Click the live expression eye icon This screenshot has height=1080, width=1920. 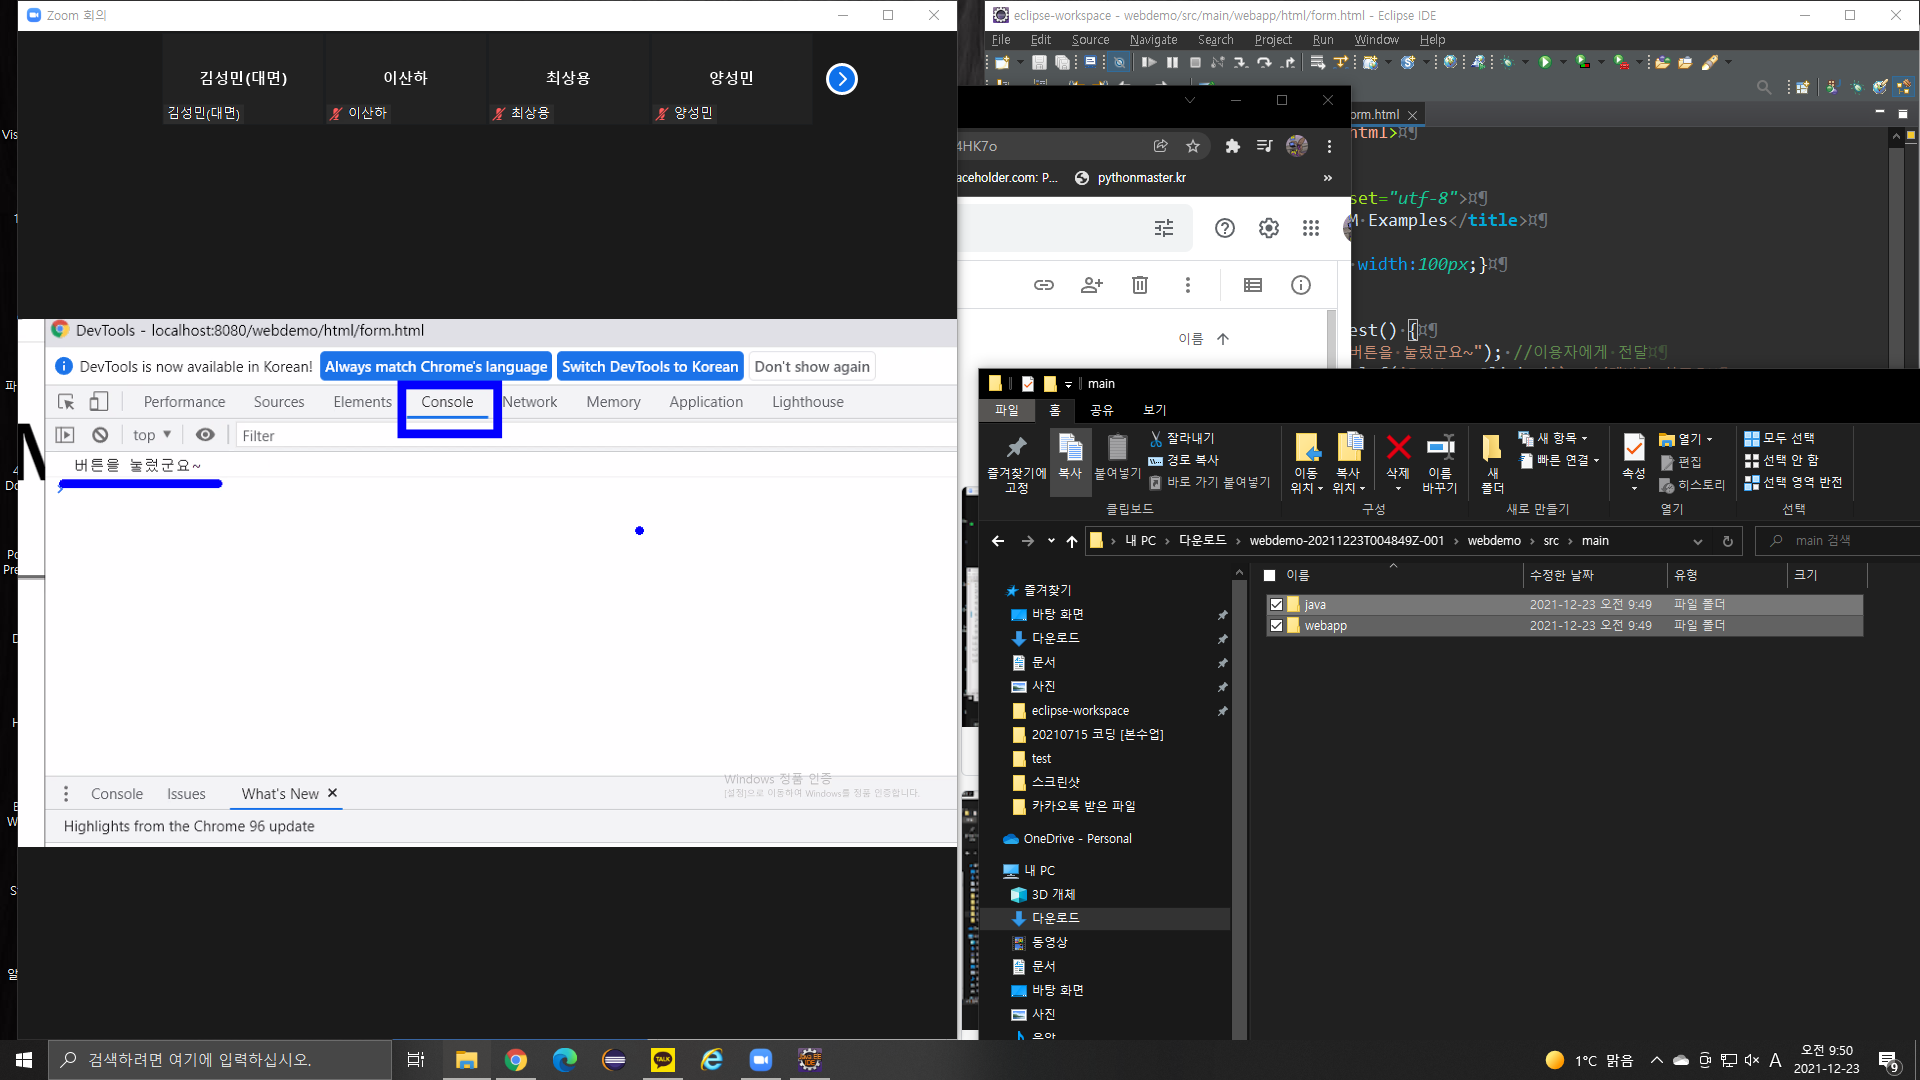(205, 435)
